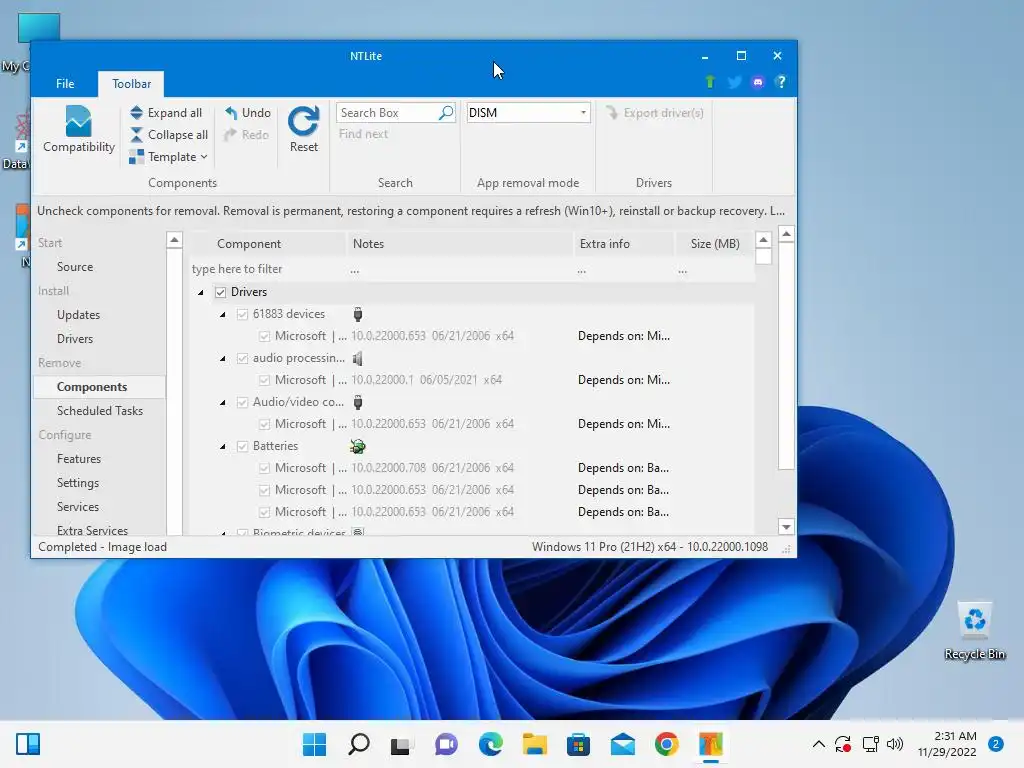The height and width of the screenshot is (768, 1024).
Task: Open the Recycle Bin desktop icon
Action: pyautogui.click(x=974, y=630)
